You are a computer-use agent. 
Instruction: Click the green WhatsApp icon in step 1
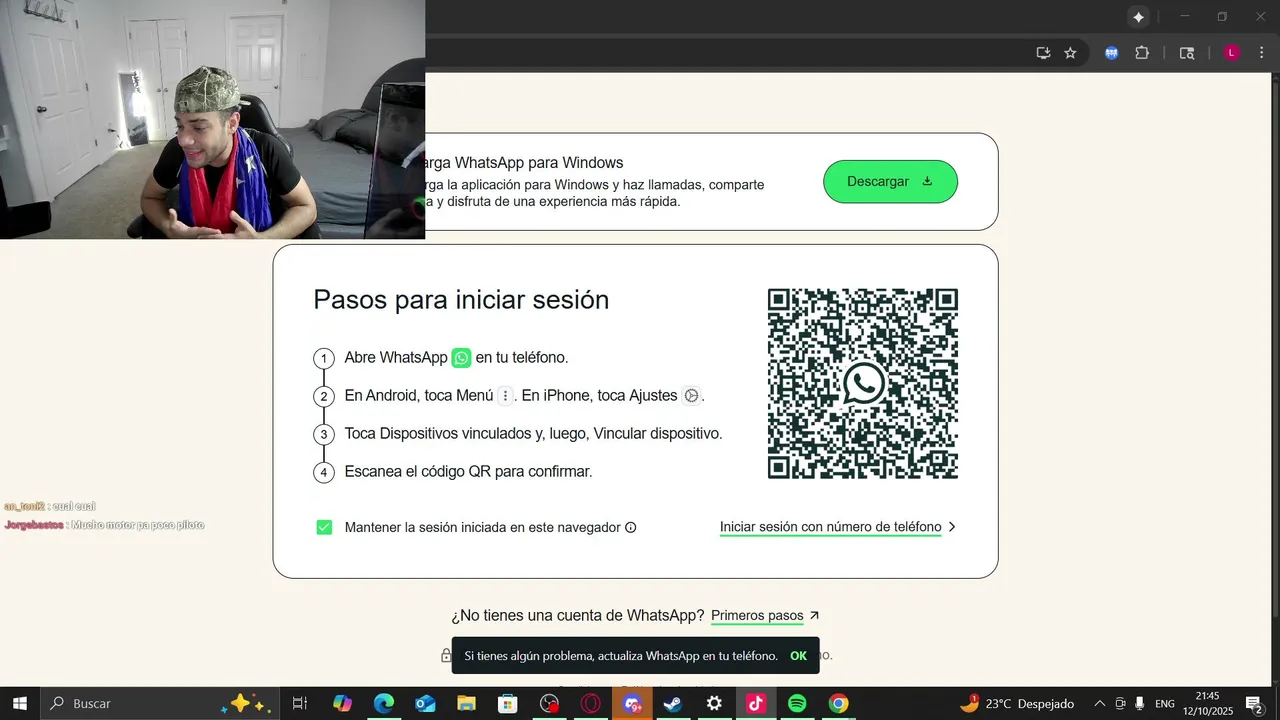tap(461, 357)
